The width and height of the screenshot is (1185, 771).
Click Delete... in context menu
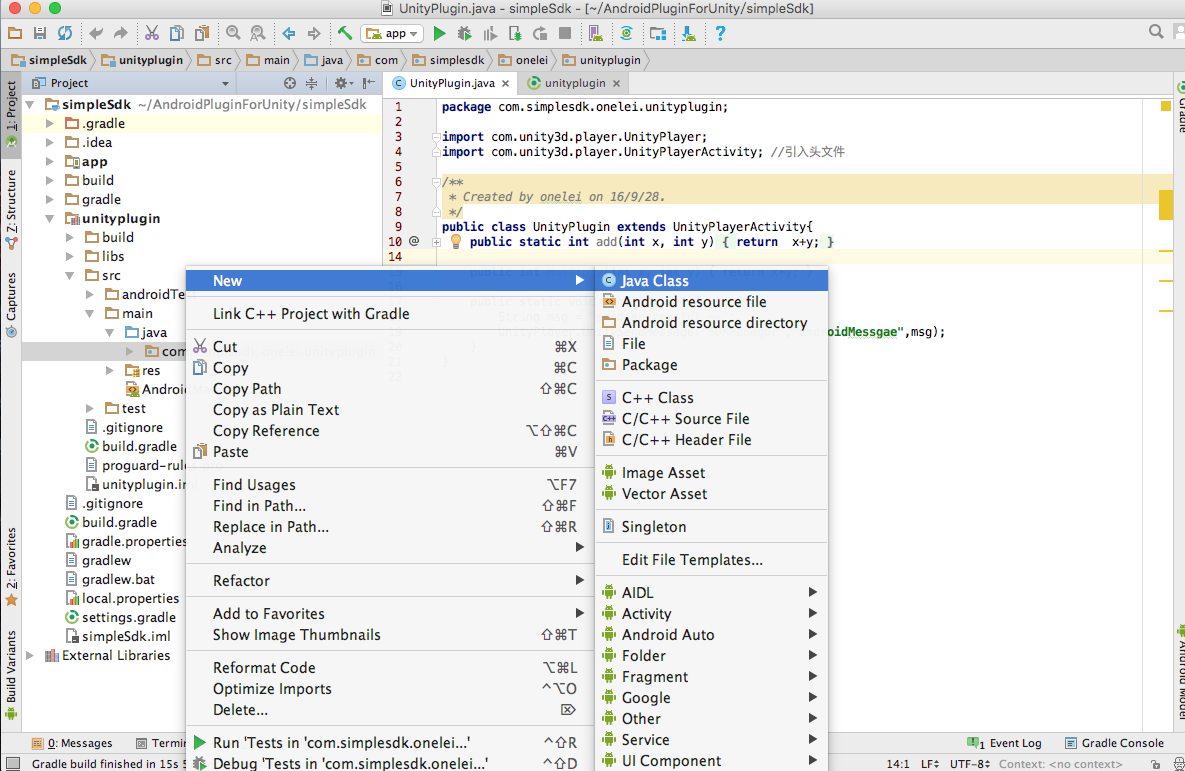390,710
